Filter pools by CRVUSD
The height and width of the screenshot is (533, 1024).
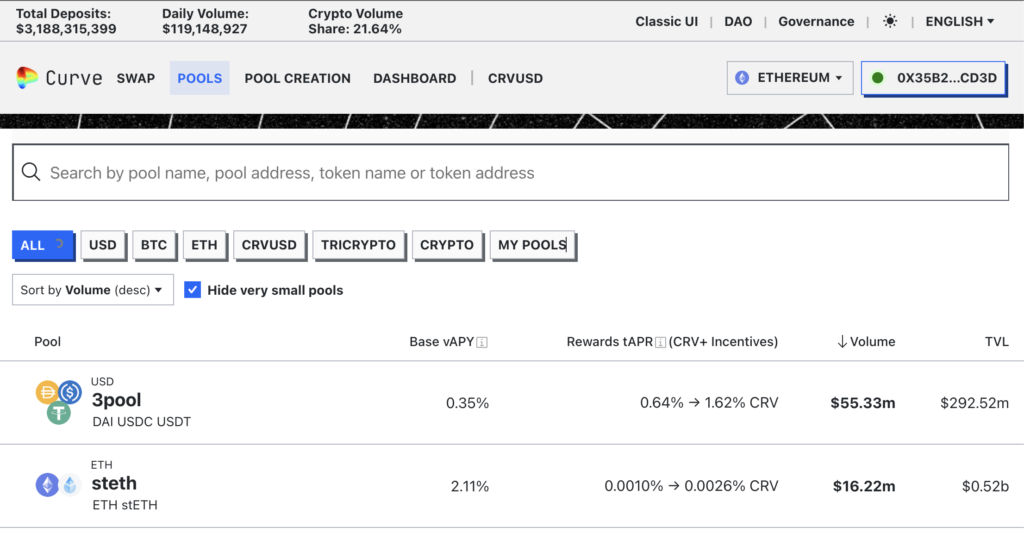[x=269, y=245]
